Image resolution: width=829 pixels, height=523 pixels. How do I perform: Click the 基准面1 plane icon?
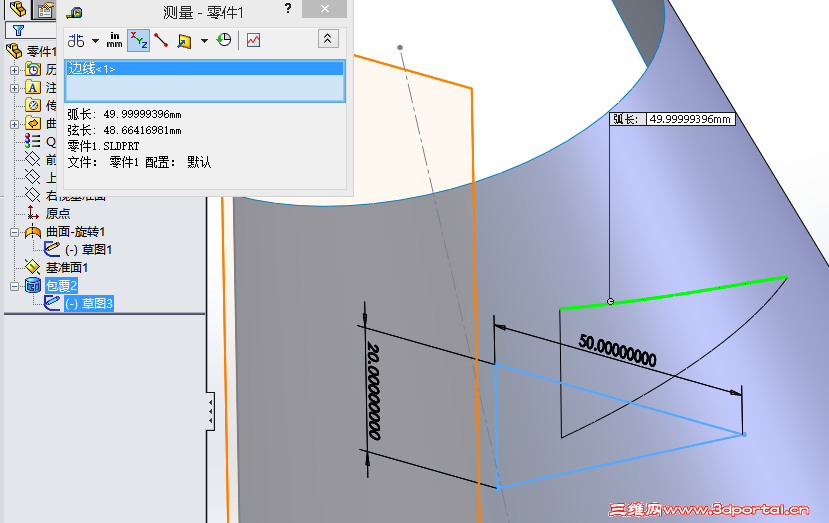[33, 267]
